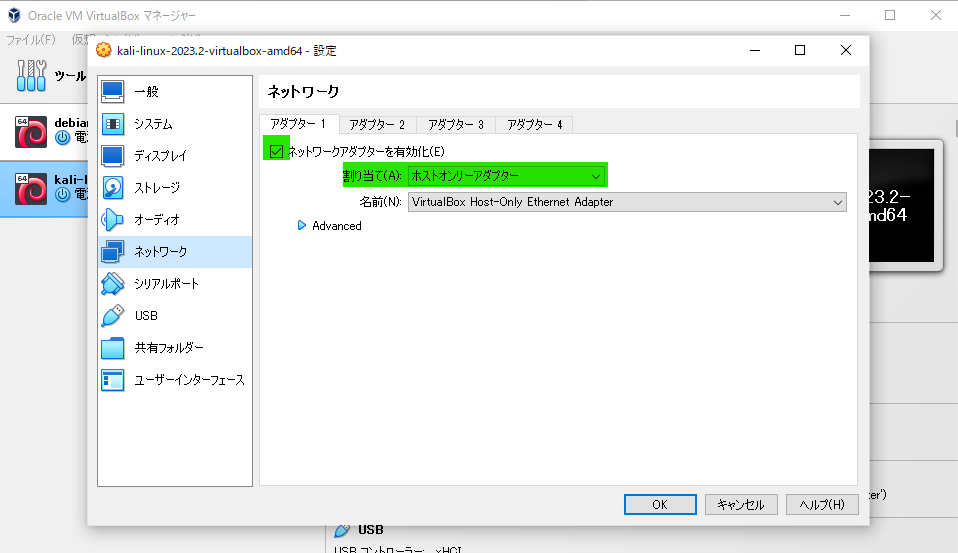Maximize the settings dialog window

[800, 50]
